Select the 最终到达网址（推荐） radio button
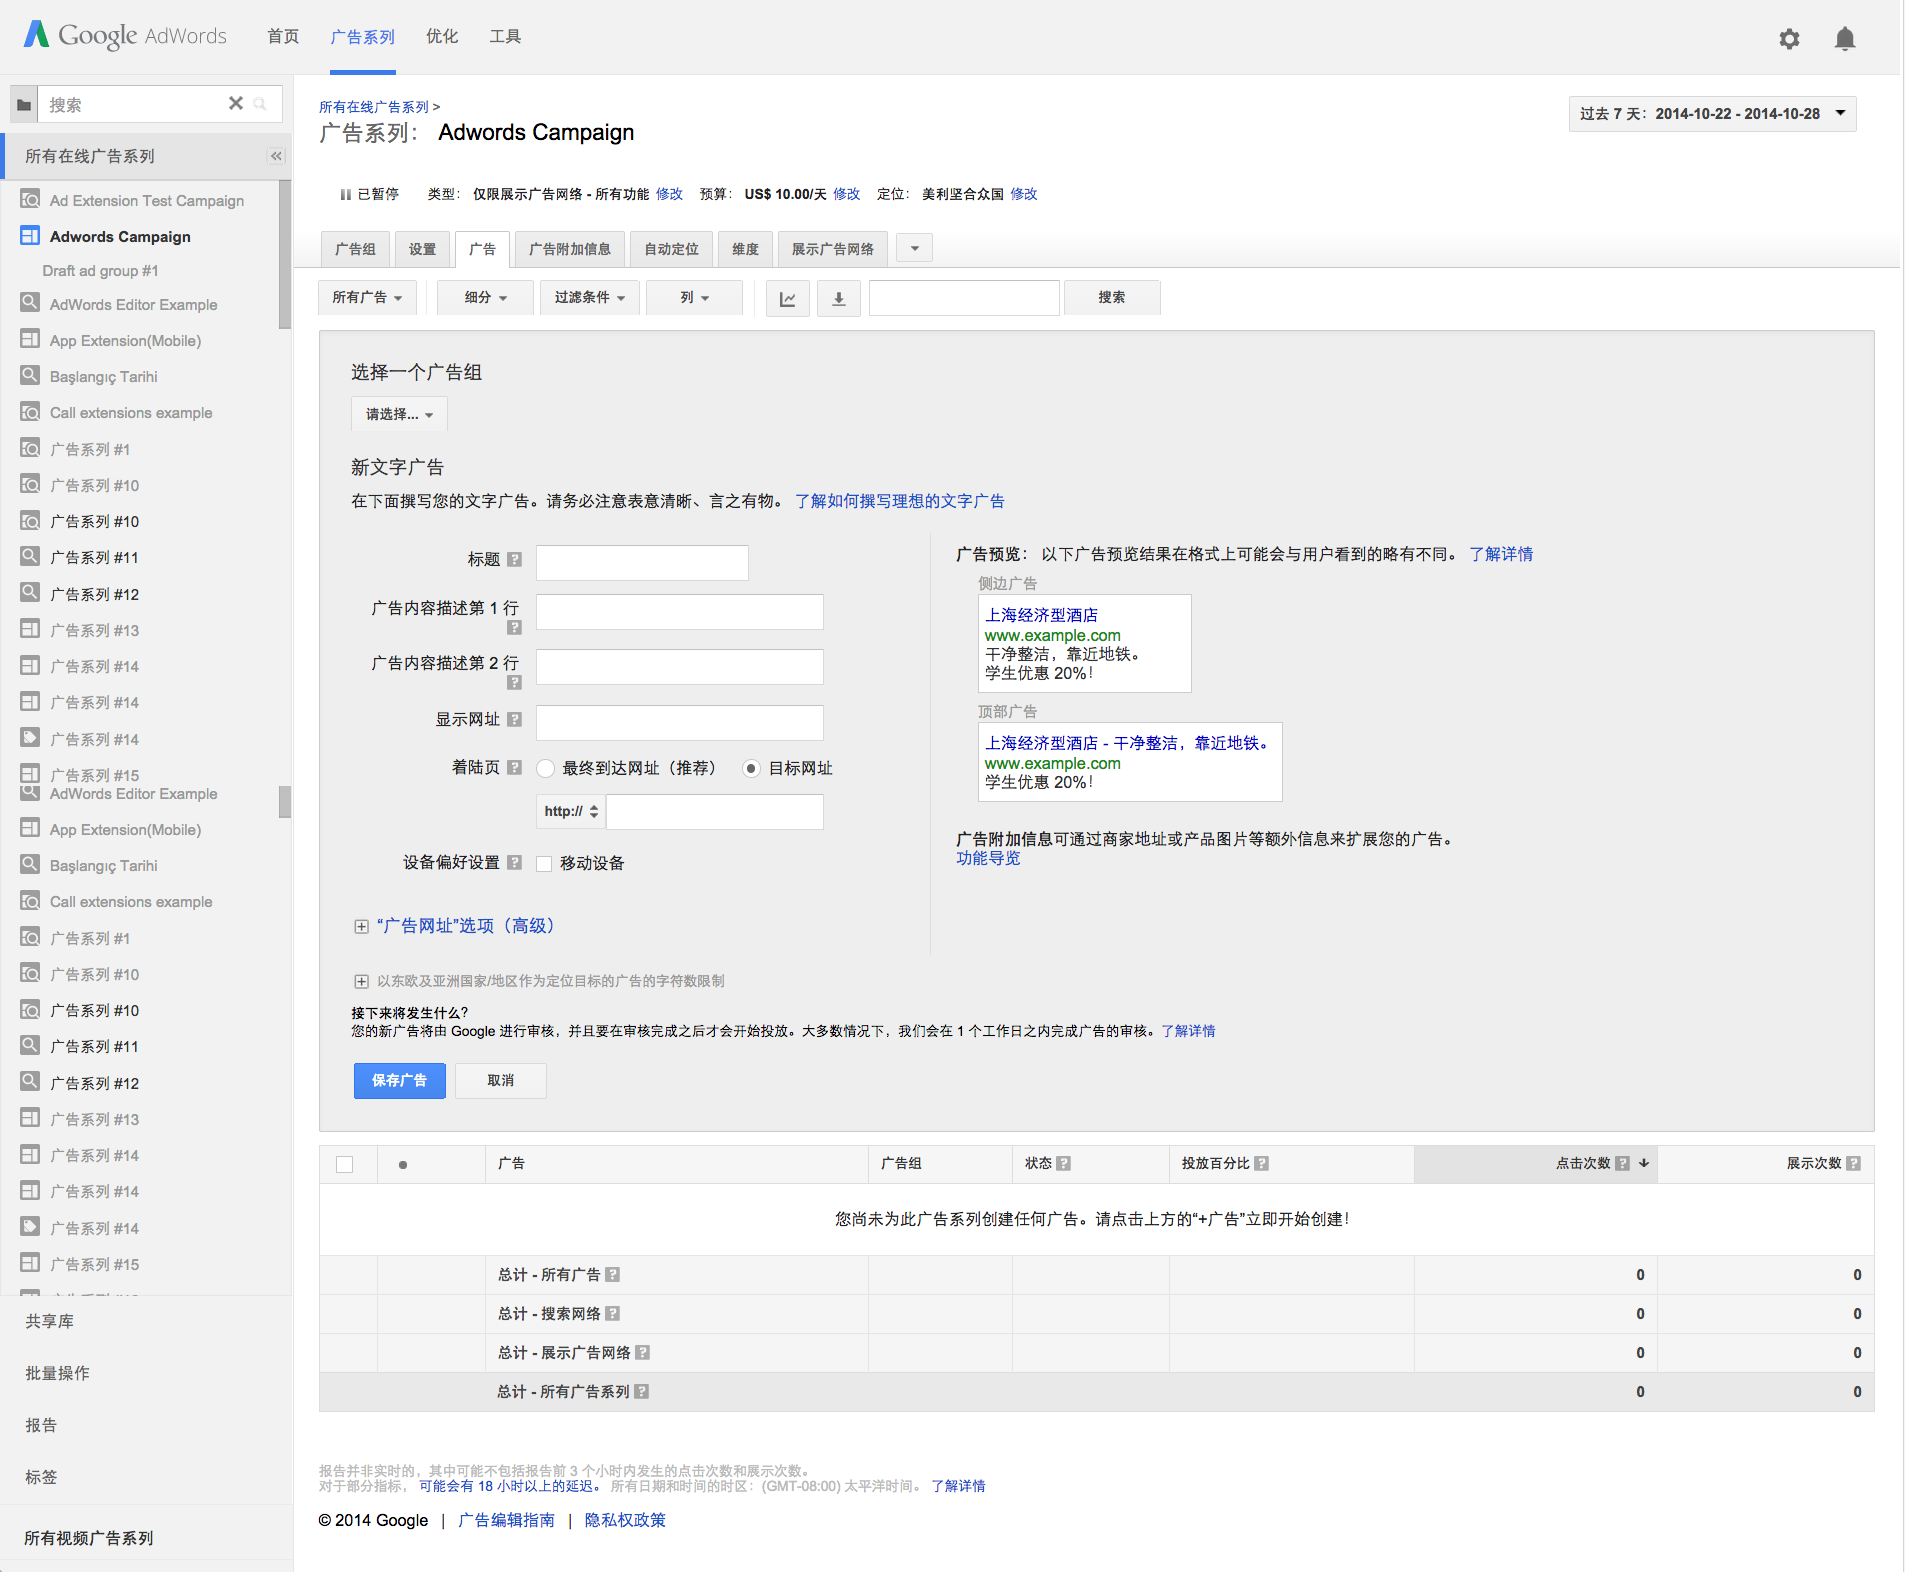 (x=546, y=768)
